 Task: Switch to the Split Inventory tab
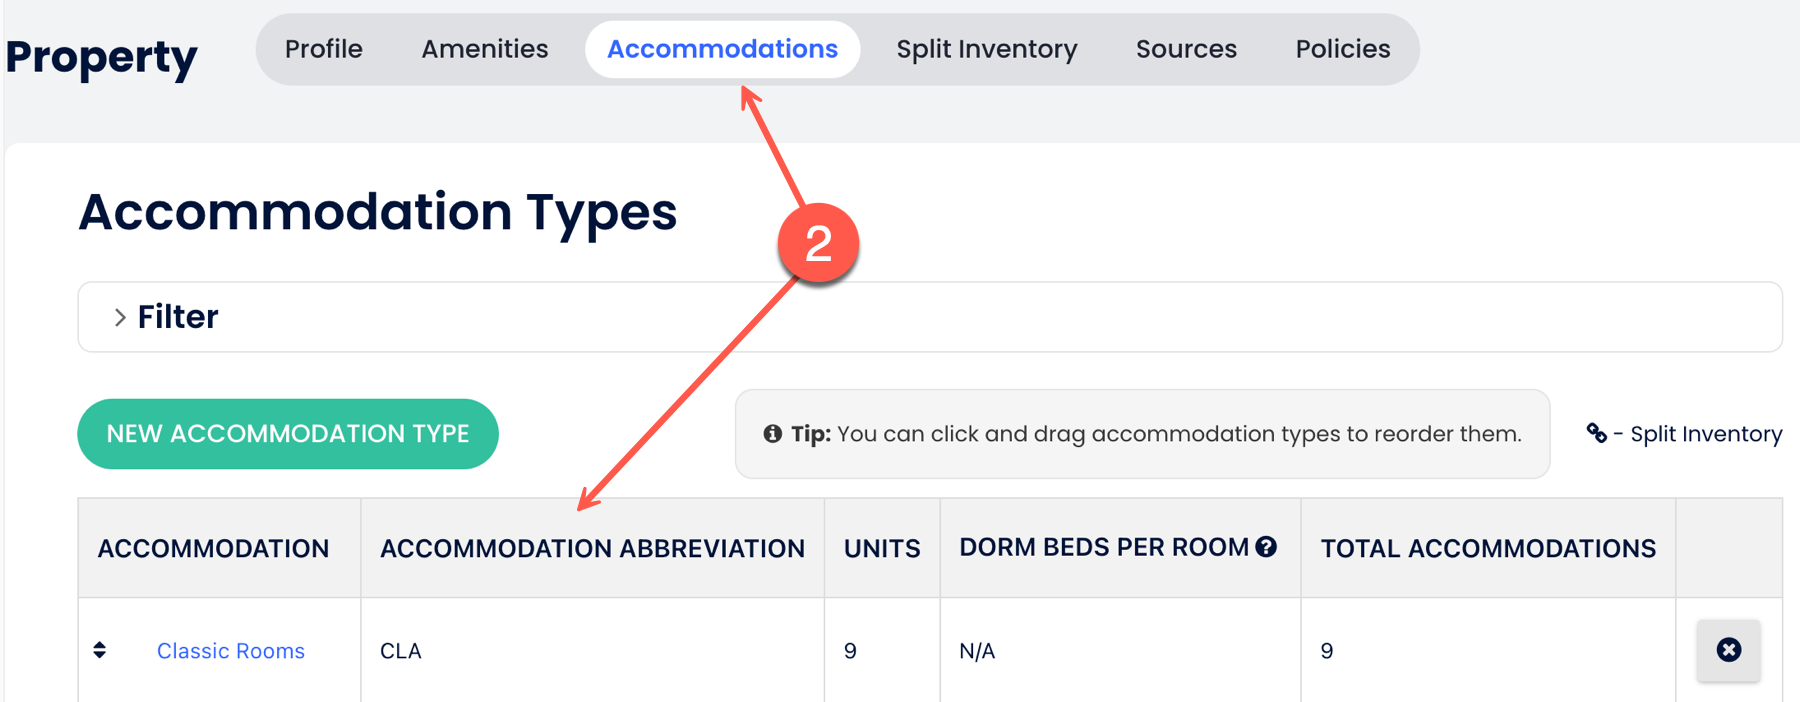tap(987, 48)
